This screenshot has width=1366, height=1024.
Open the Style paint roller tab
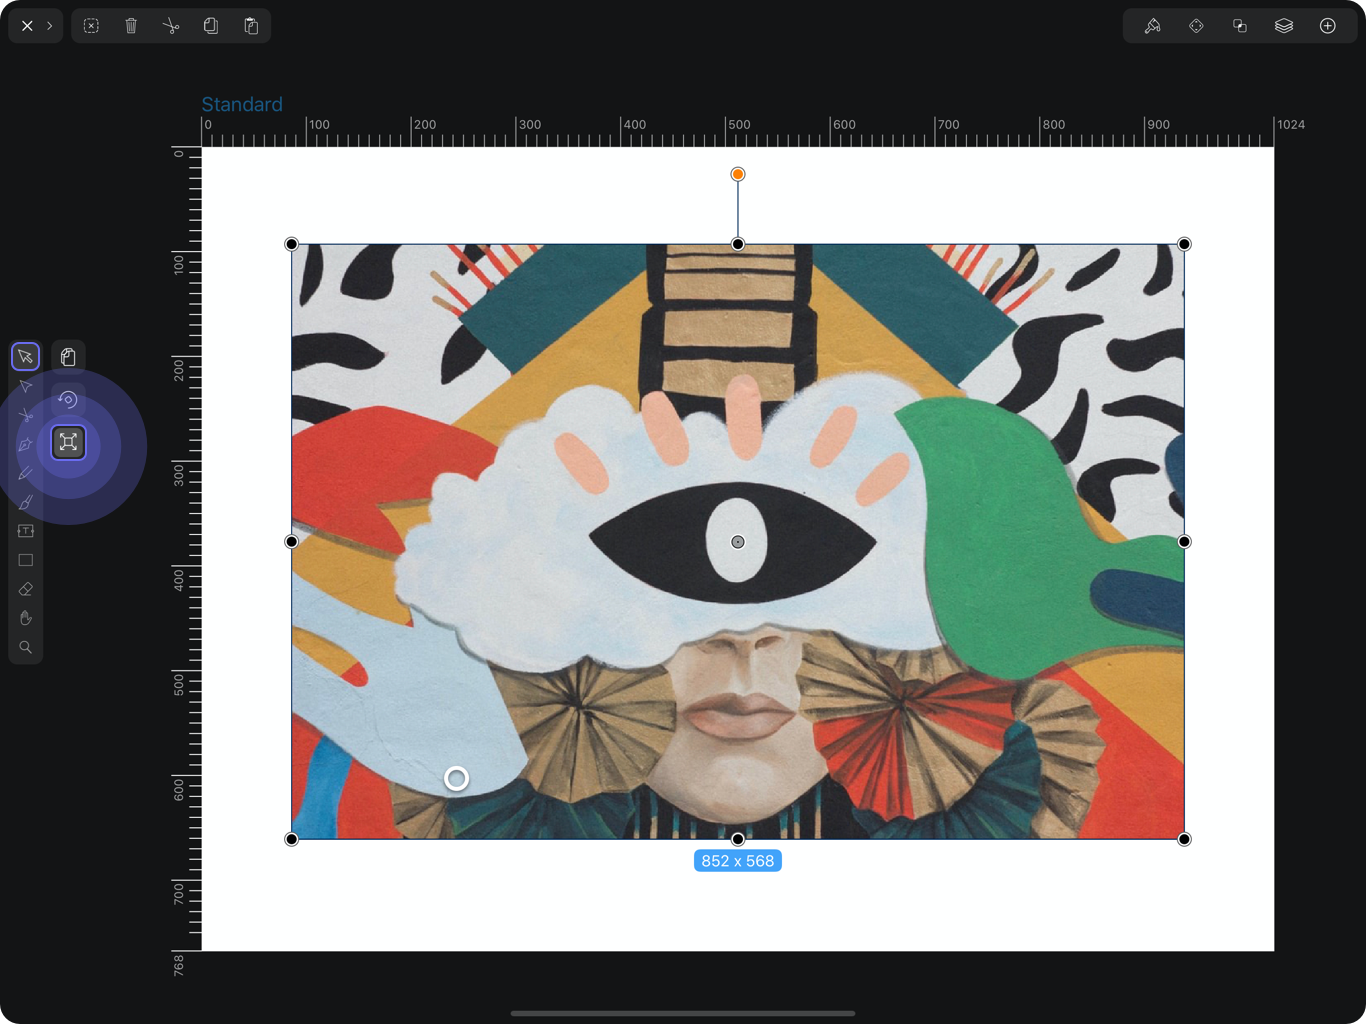(x=1152, y=26)
